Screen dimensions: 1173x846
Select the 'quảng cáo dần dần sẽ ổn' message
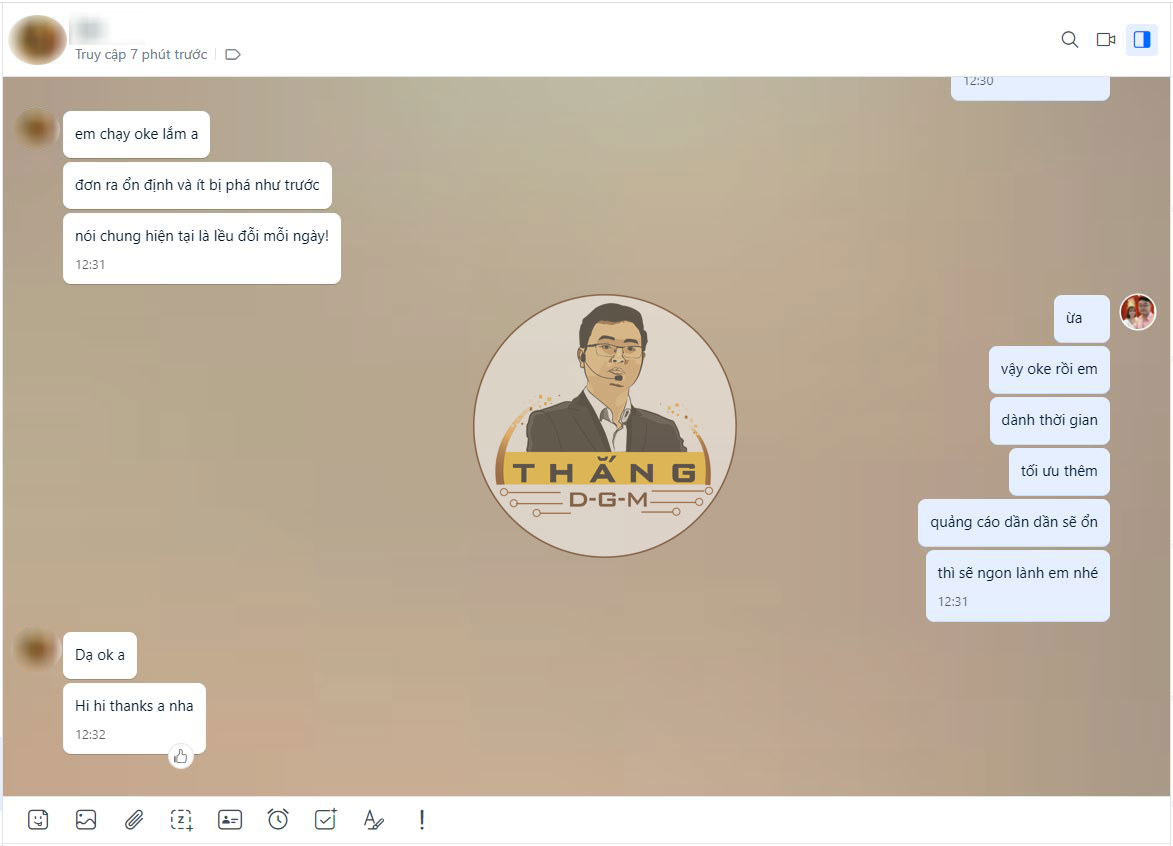1014,522
